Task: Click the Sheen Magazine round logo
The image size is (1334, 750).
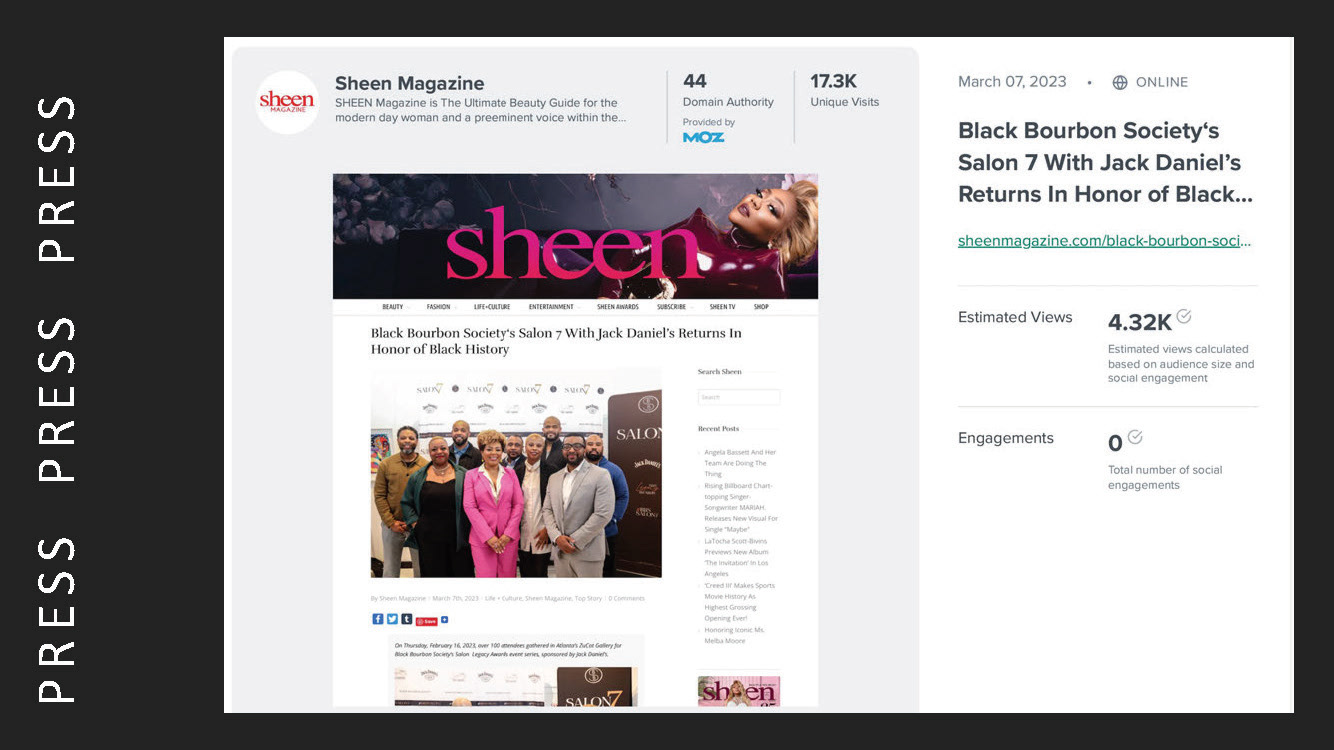Action: (287, 102)
